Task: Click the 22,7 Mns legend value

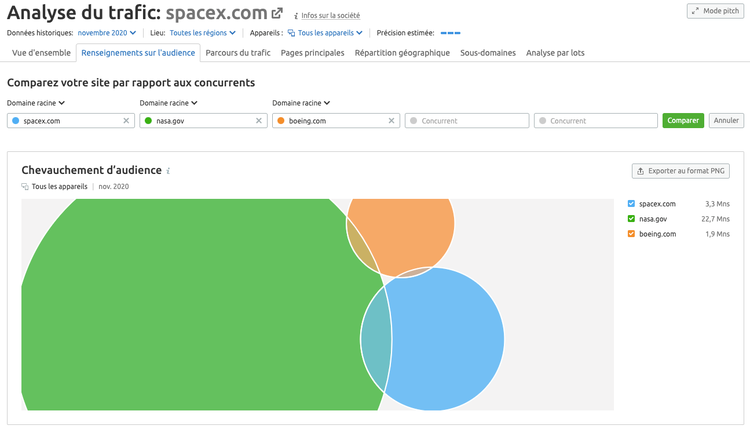Action: coord(715,219)
